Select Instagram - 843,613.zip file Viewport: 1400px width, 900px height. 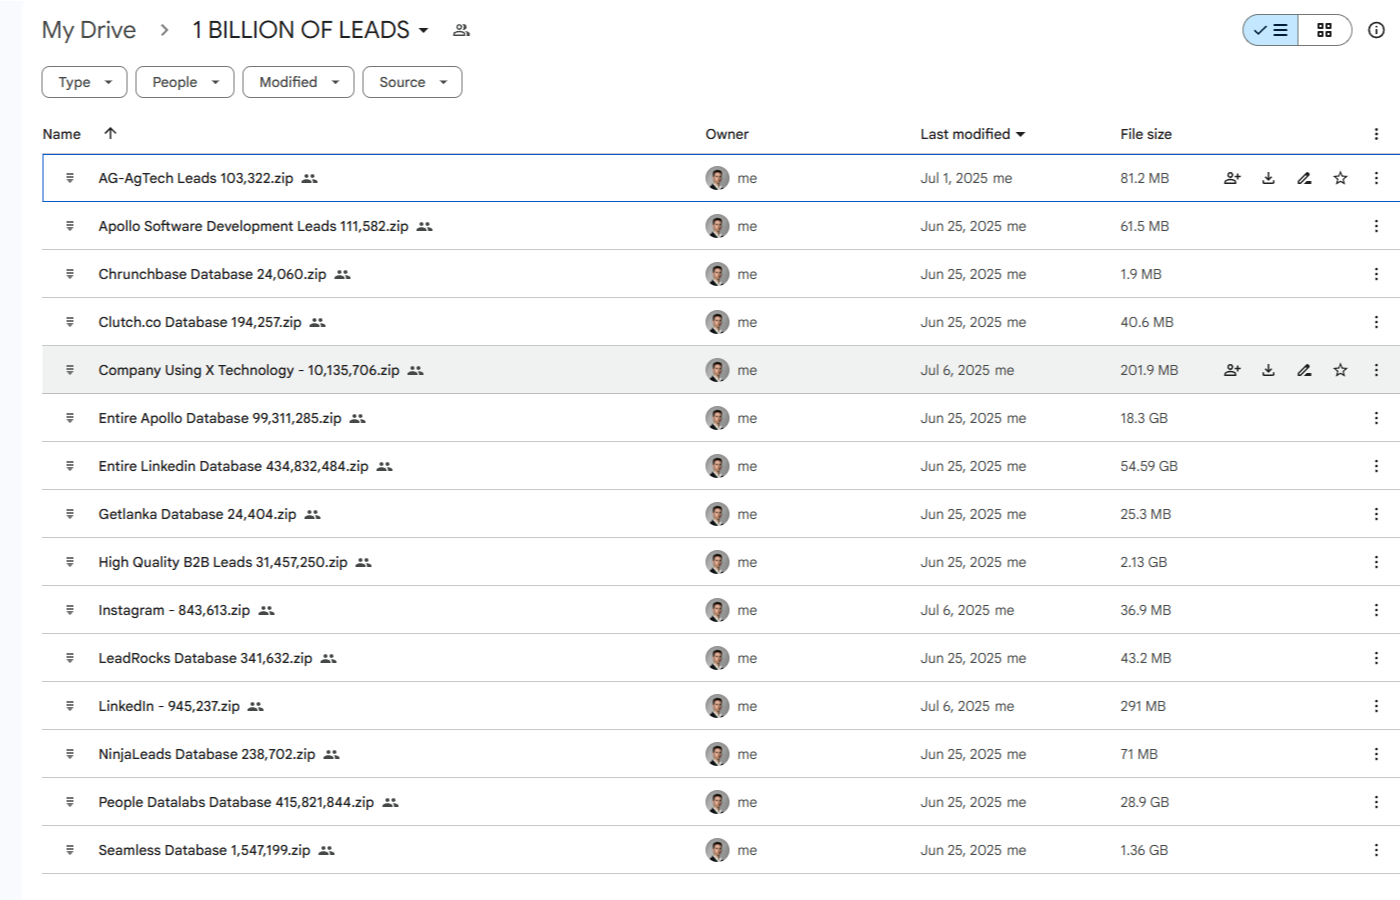coord(174,610)
